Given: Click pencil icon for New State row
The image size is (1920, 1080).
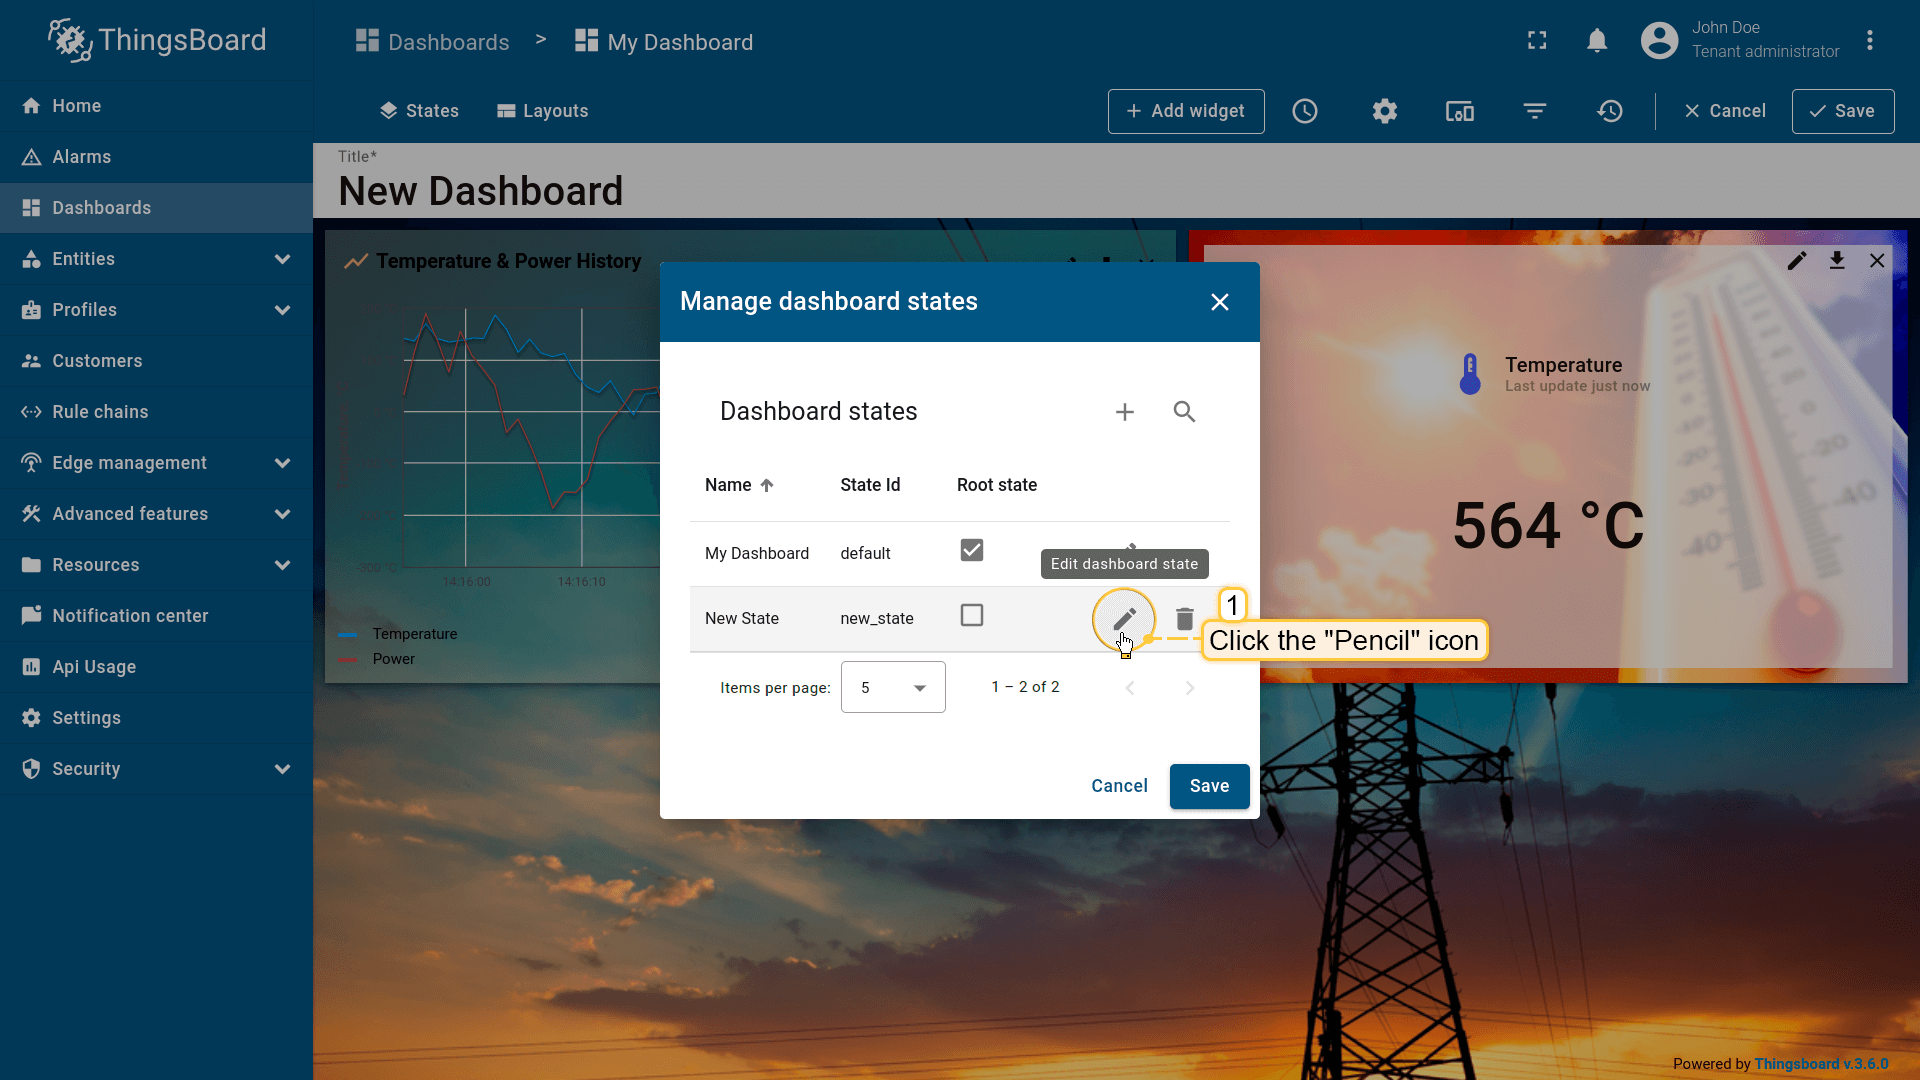Looking at the screenshot, I should [1124, 619].
